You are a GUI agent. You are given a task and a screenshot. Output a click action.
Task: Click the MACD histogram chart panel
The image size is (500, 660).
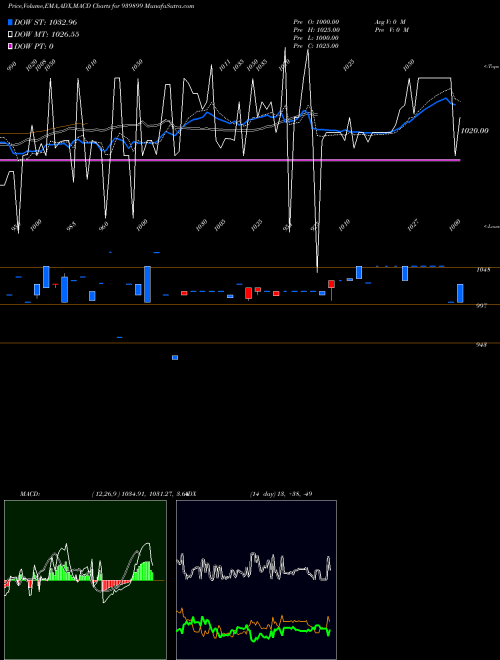tap(85, 580)
